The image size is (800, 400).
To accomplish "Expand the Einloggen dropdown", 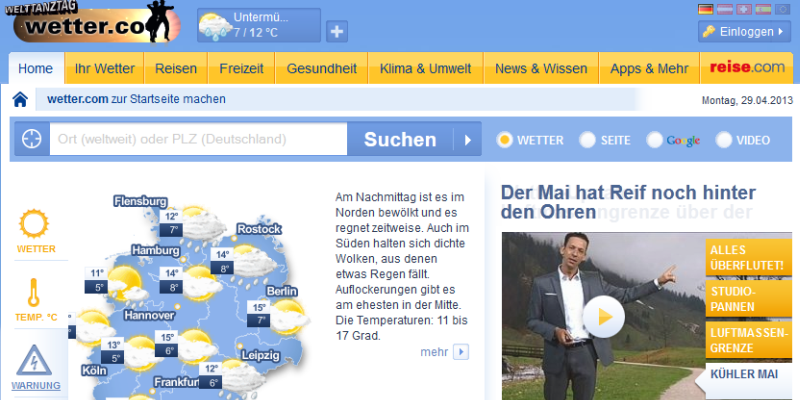I will pos(744,32).
